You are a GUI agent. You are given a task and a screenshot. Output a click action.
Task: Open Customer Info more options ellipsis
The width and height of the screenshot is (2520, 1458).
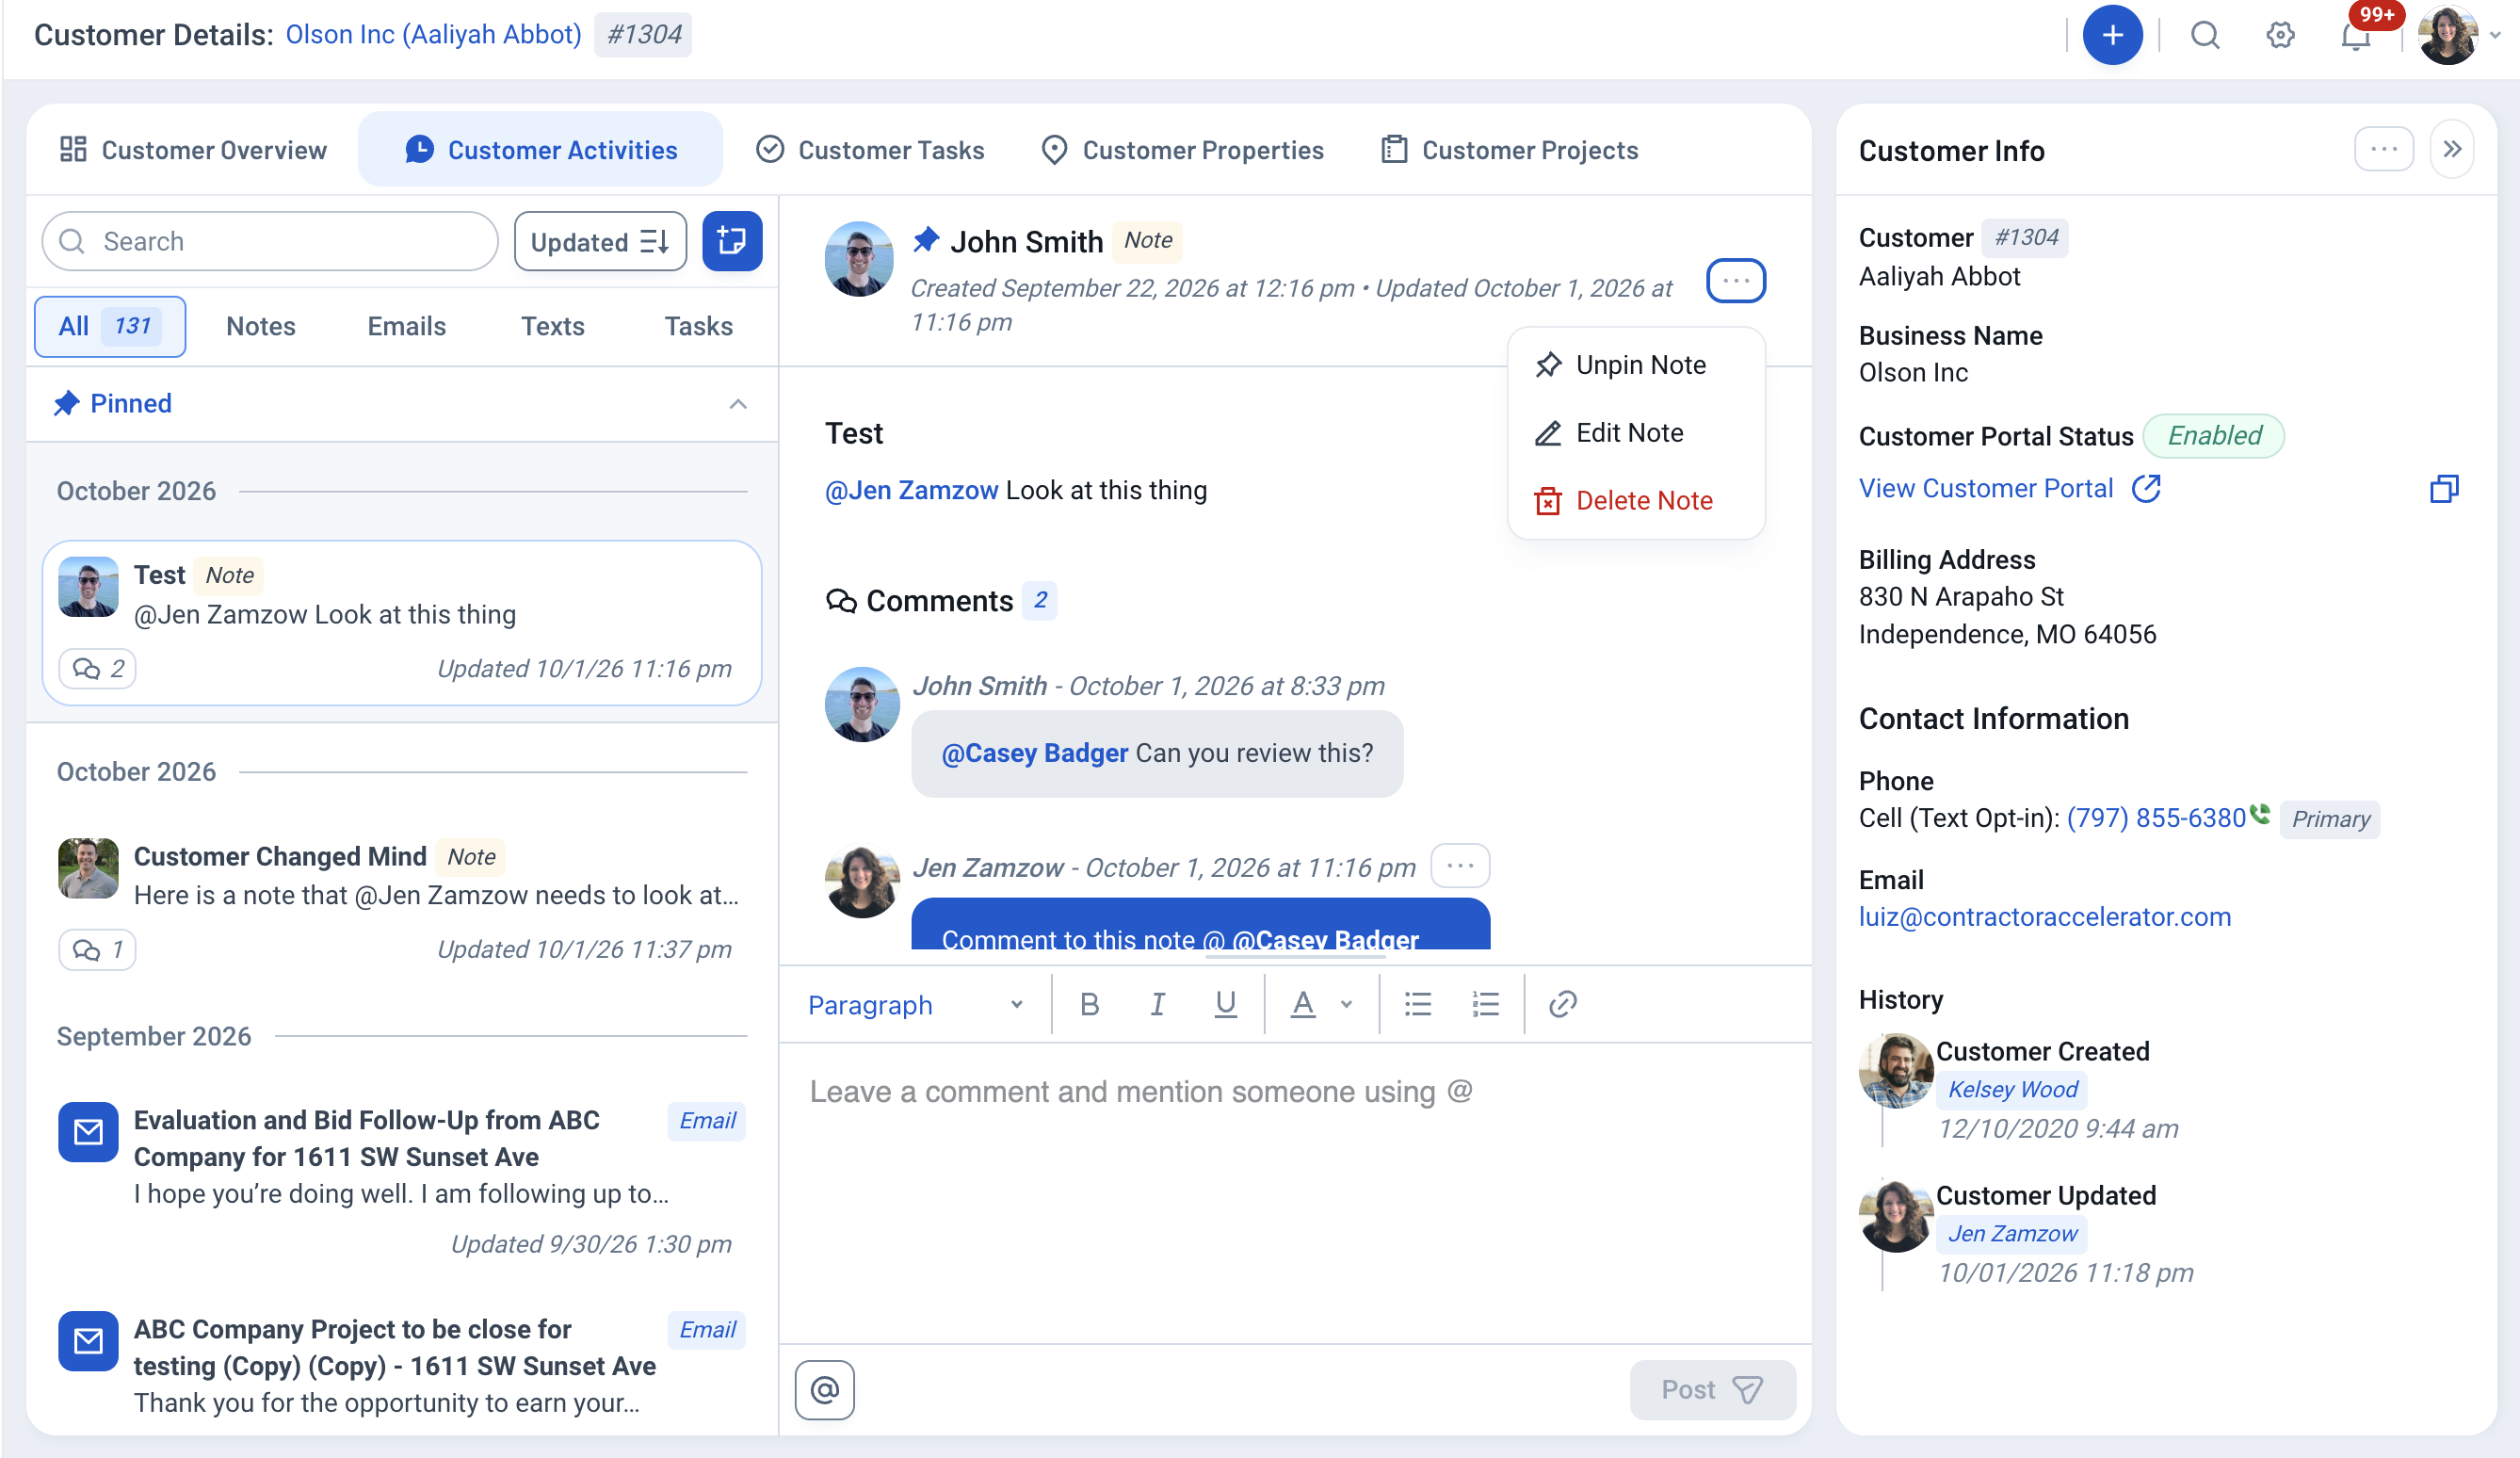[2384, 150]
